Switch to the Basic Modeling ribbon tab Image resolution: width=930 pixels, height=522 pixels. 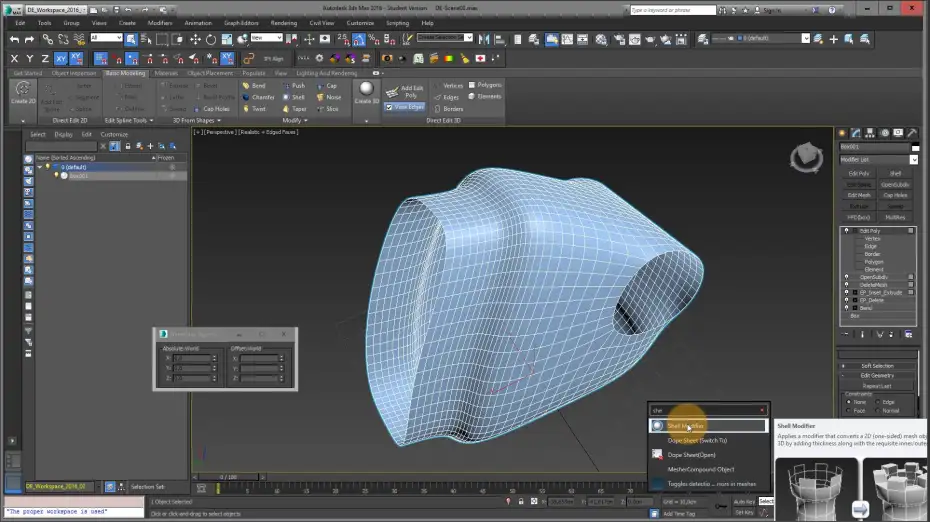(125, 74)
